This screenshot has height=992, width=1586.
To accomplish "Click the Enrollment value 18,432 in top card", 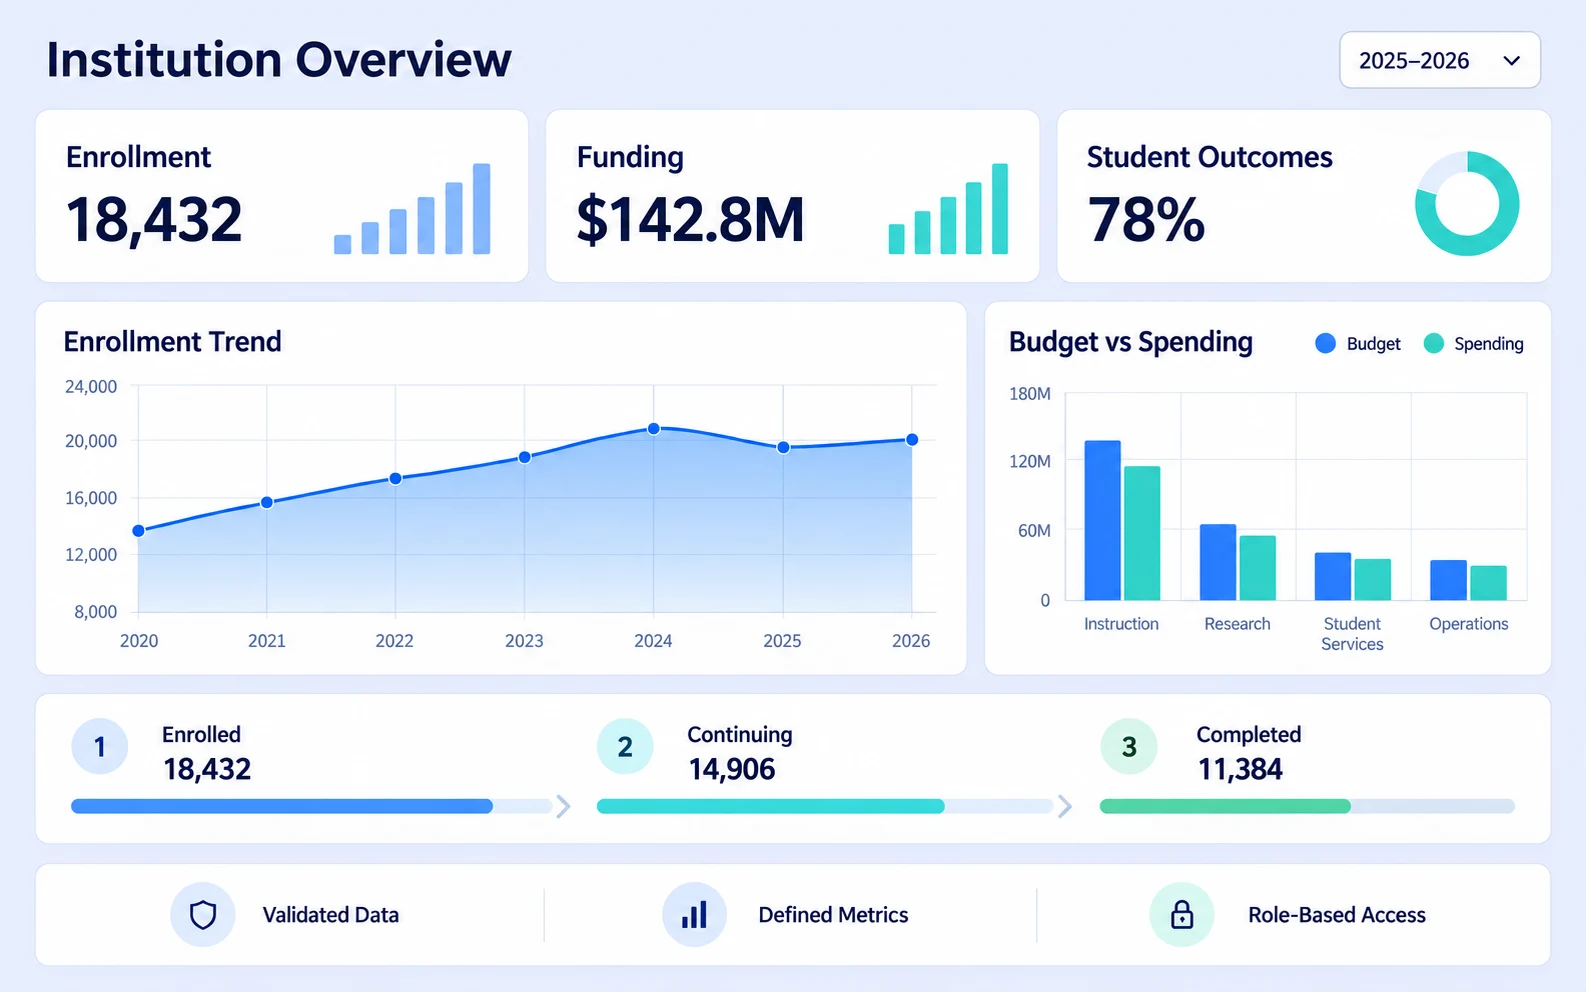I will (154, 219).
